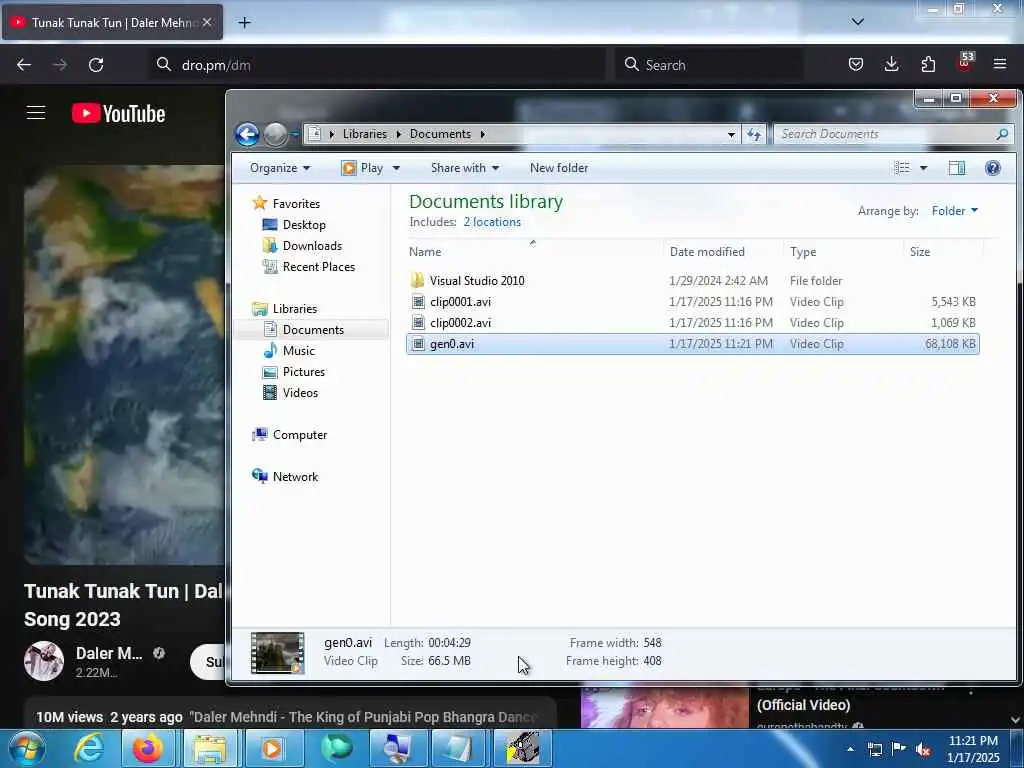Switch to Firefox in the taskbar
This screenshot has width=1024, height=768.
[148, 748]
